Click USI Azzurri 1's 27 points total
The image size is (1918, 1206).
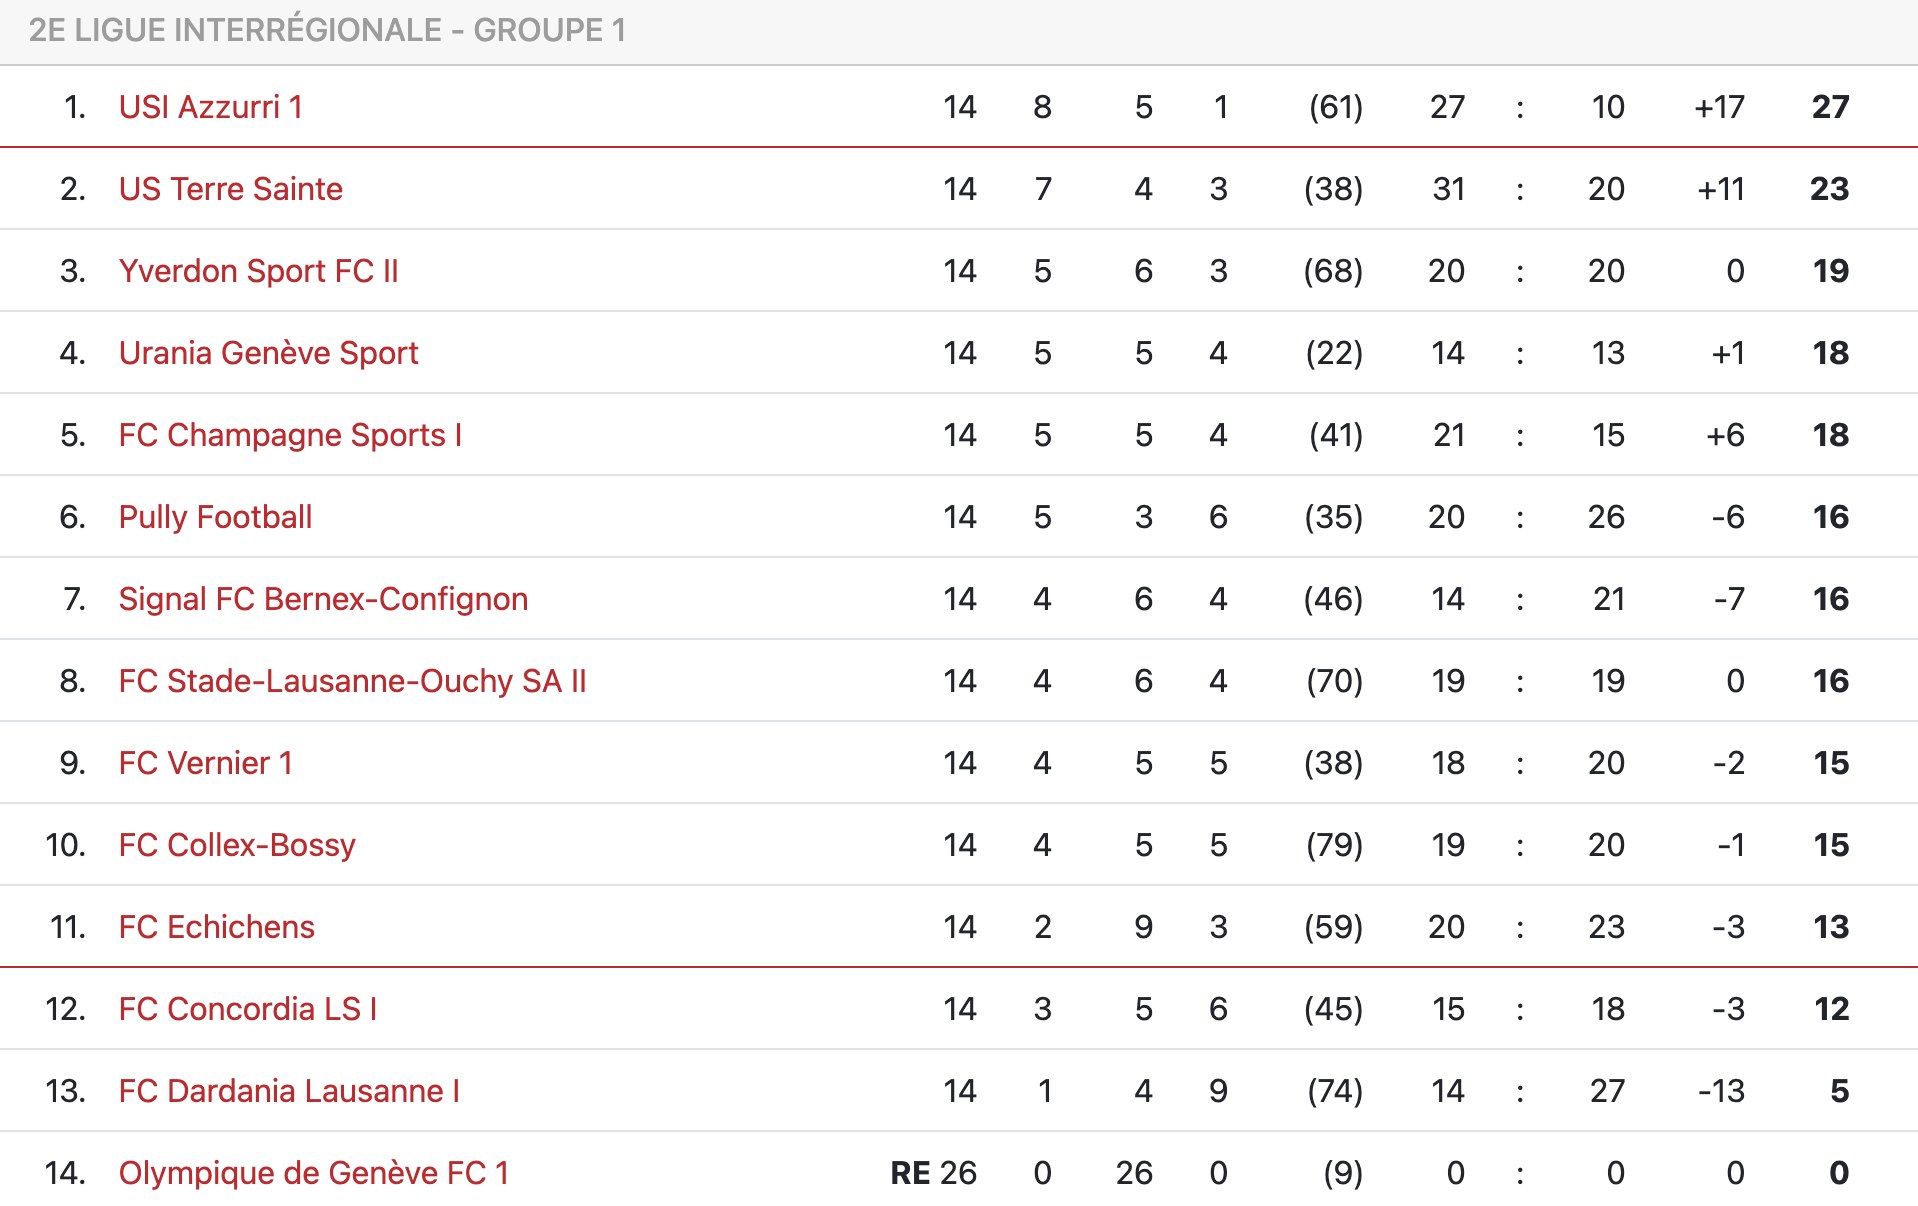(x=1830, y=107)
